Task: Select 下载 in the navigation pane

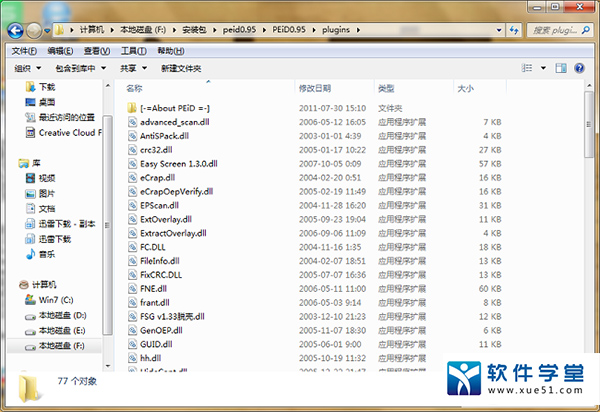Action: point(41,87)
